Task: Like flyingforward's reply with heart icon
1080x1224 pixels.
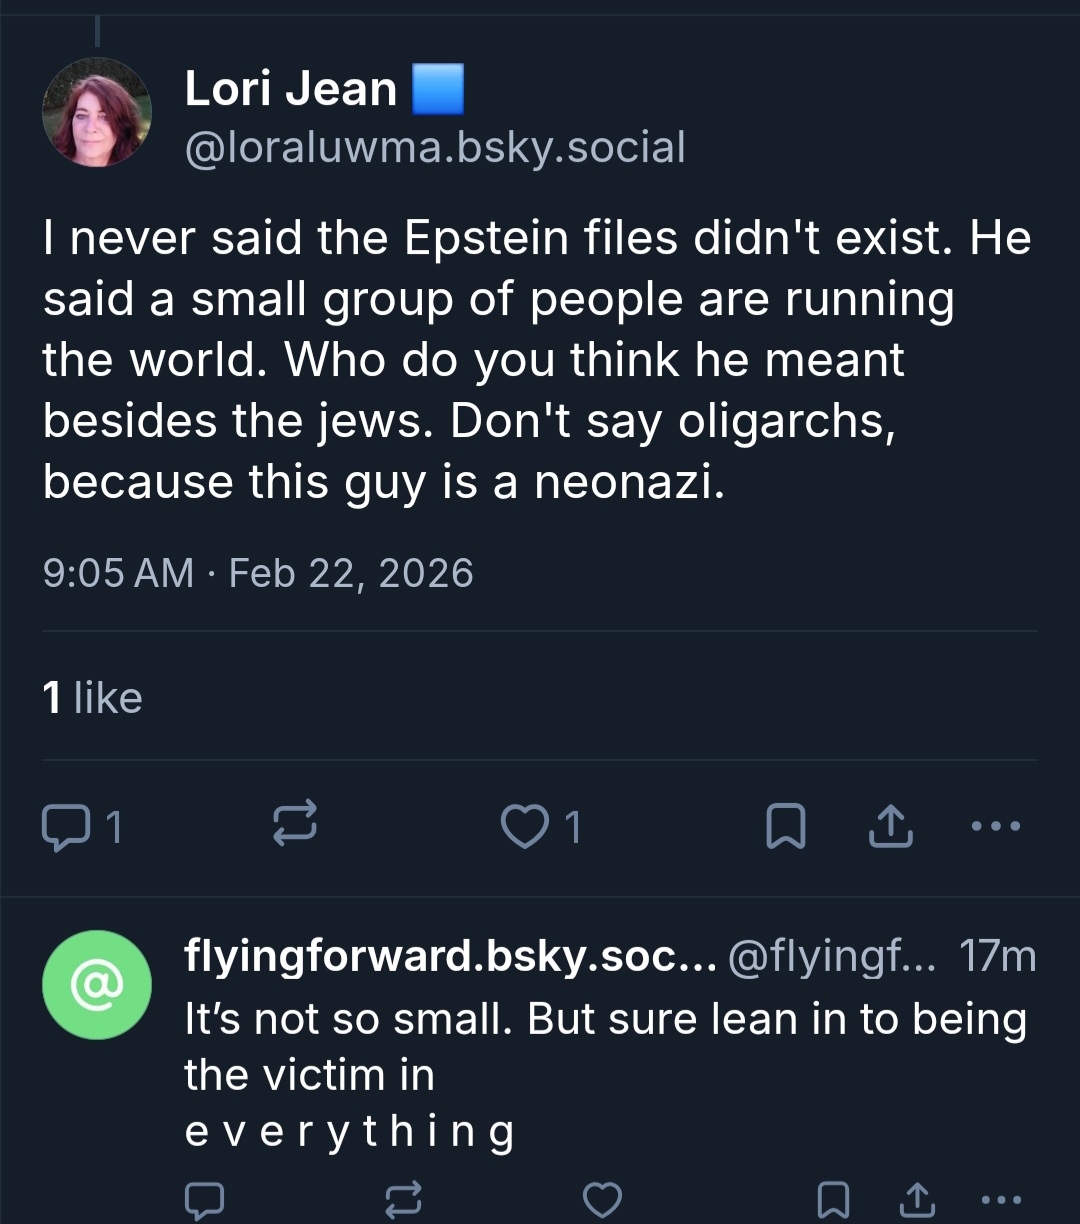Action: pyautogui.click(x=601, y=1199)
